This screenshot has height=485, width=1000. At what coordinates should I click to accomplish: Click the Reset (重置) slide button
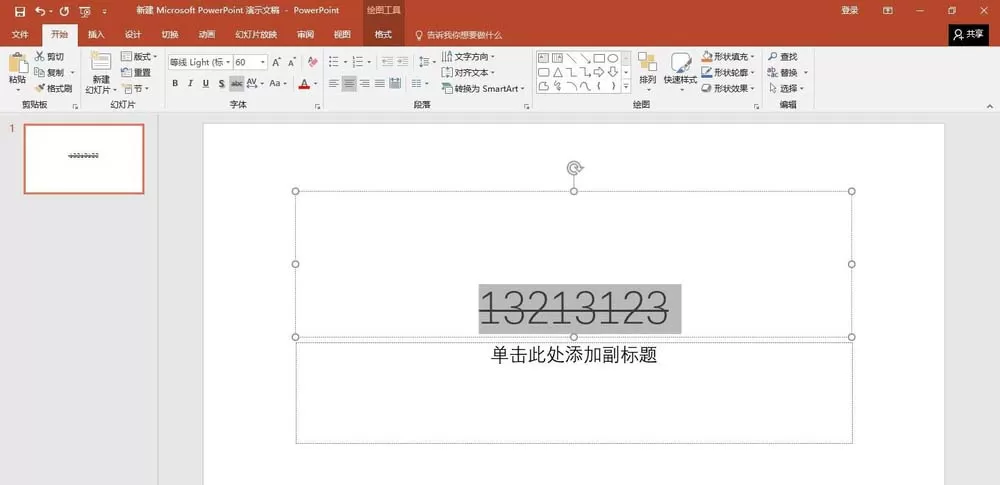(136, 73)
